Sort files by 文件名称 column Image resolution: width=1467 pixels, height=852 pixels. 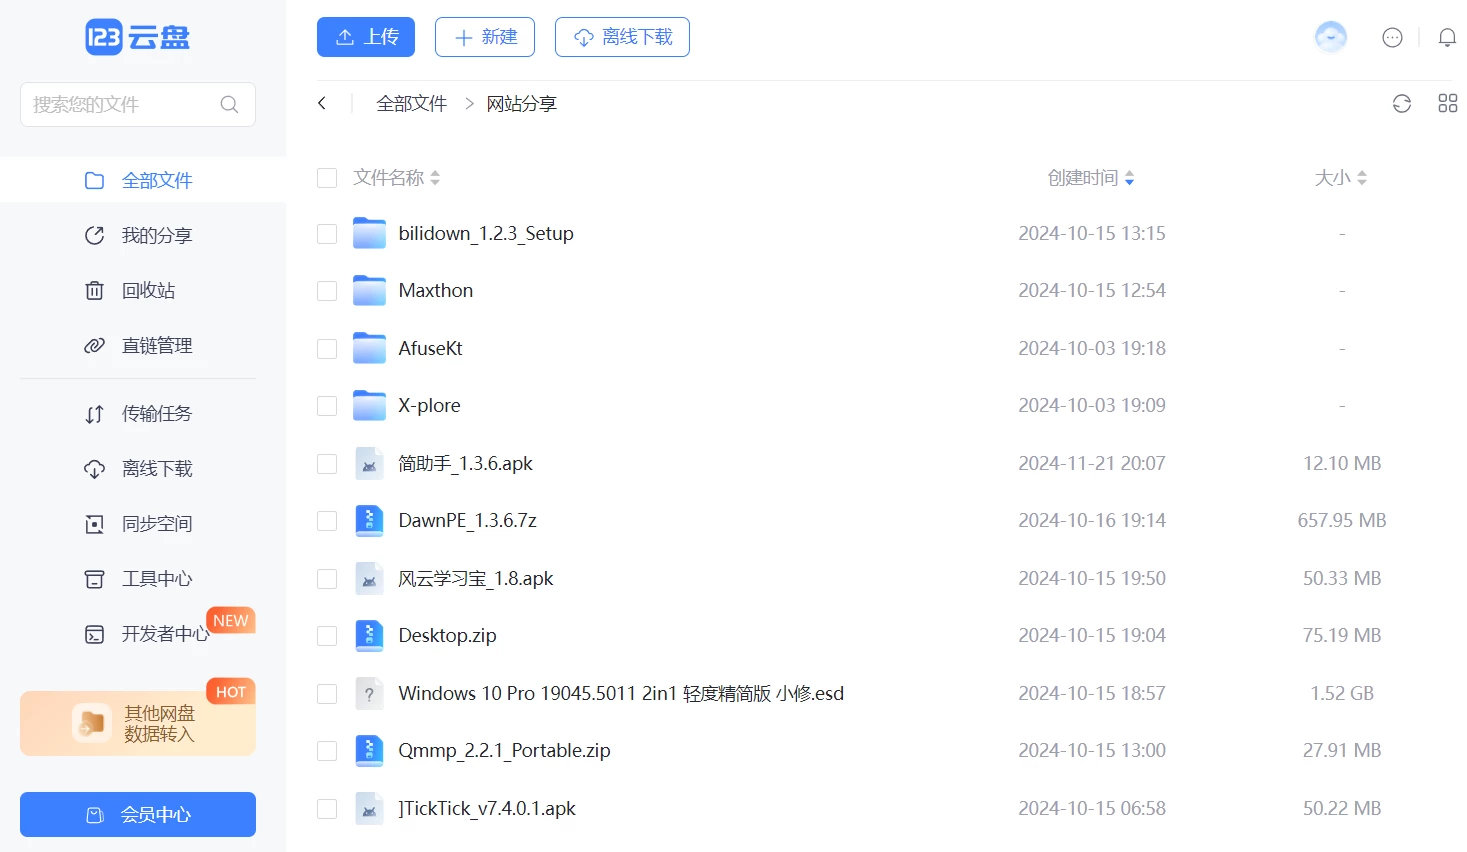pyautogui.click(x=396, y=178)
